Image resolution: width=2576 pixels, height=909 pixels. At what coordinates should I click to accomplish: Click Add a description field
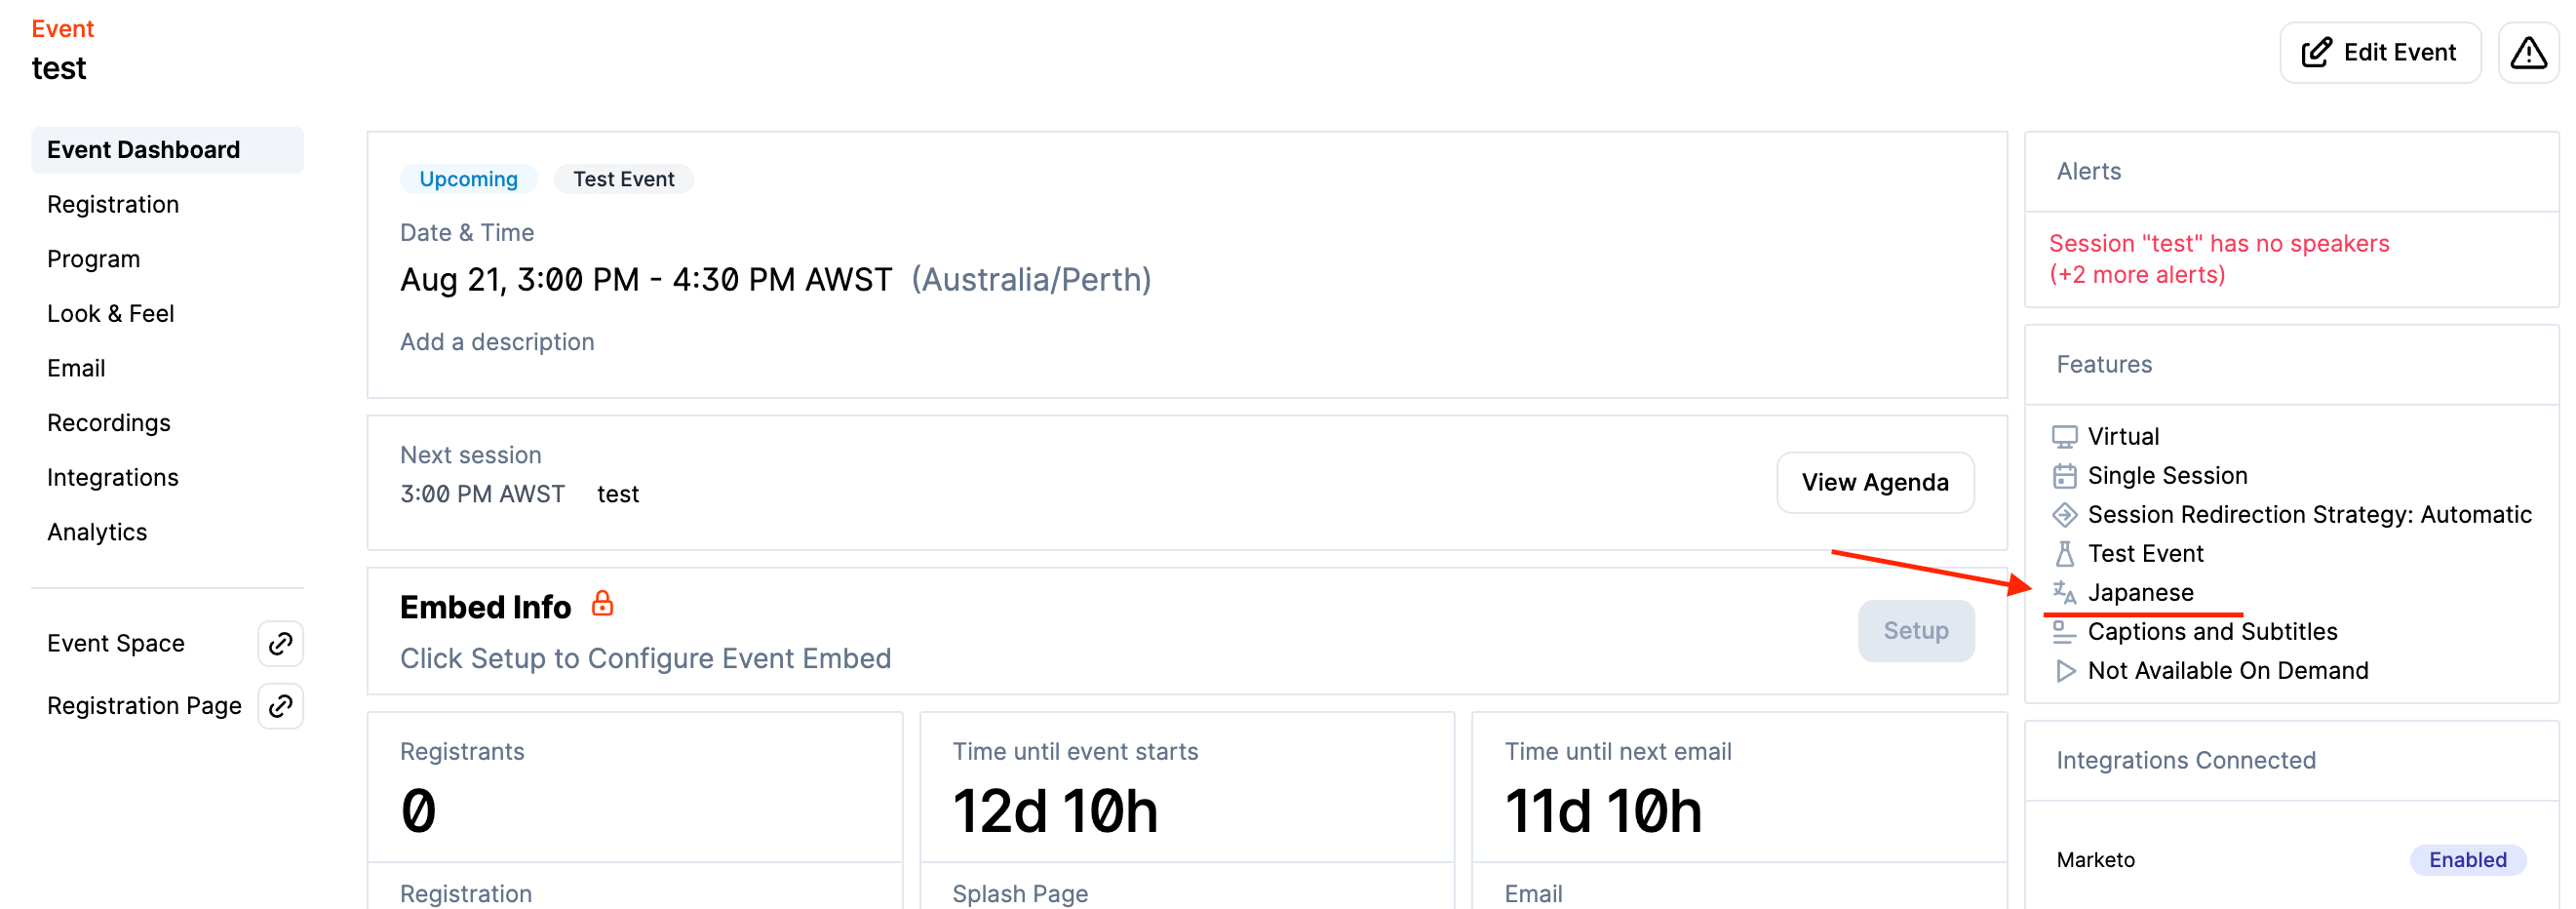tap(497, 342)
